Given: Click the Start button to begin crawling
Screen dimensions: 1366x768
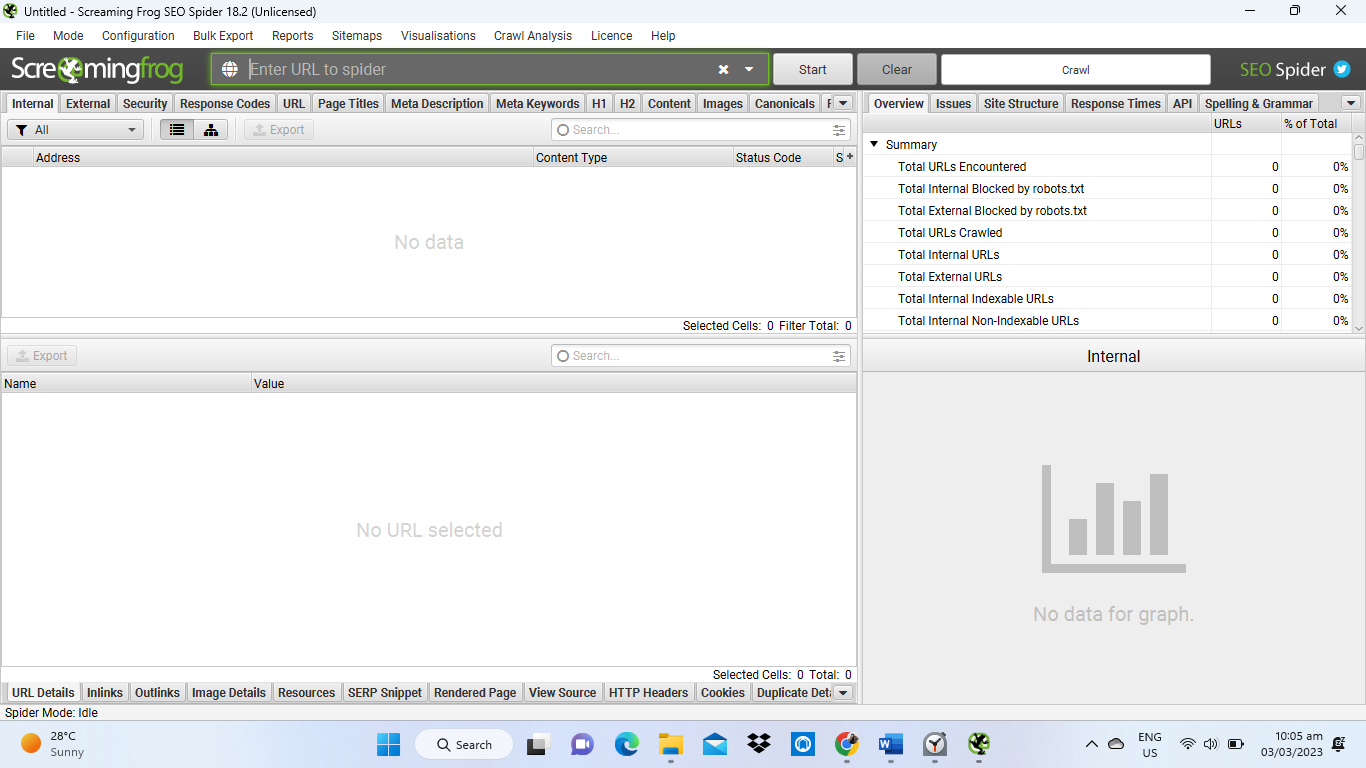Looking at the screenshot, I should coord(813,69).
